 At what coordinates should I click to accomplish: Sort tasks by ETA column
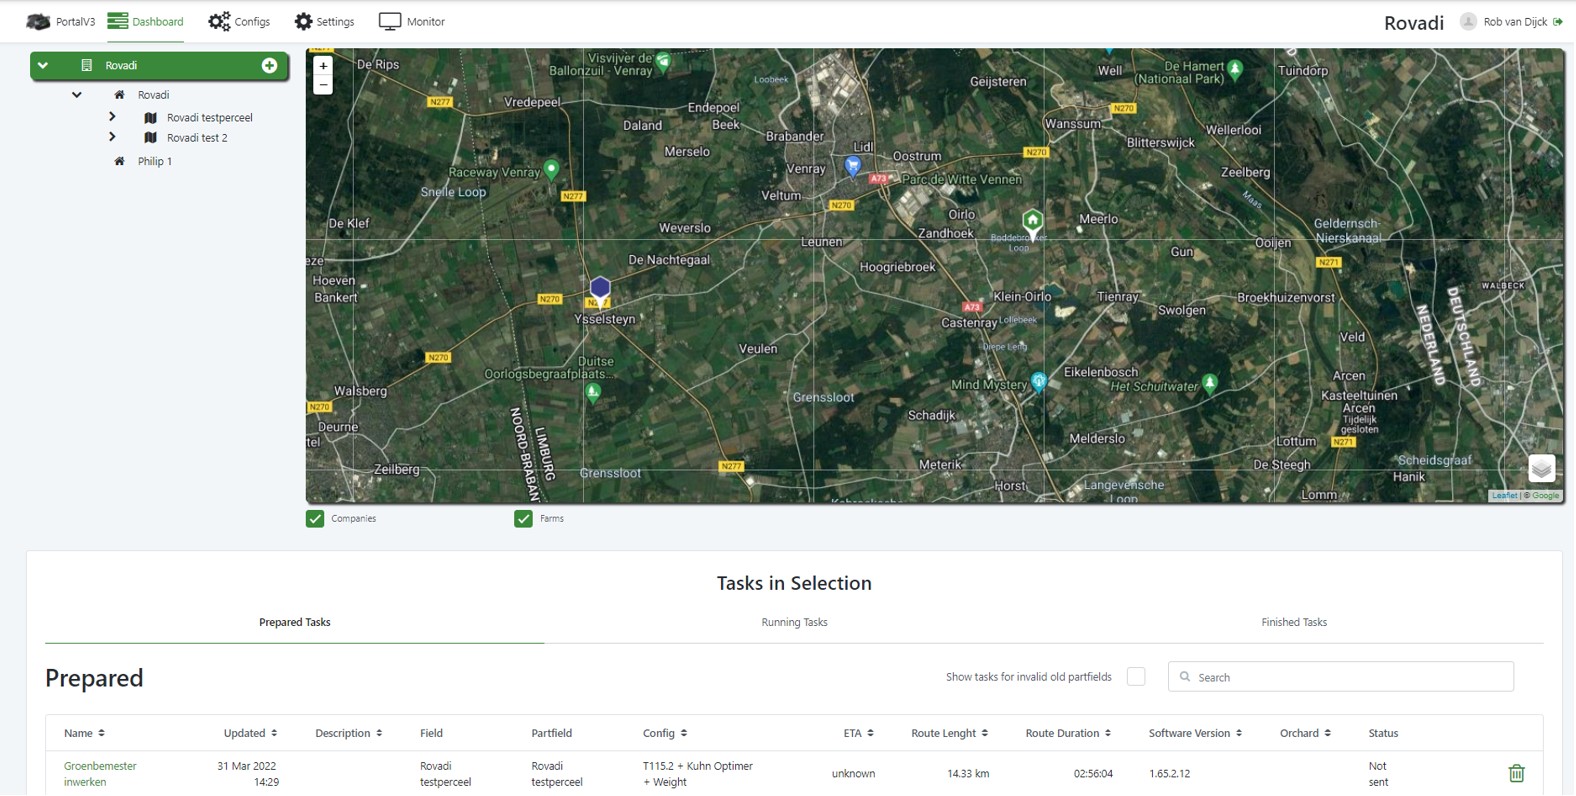[859, 733]
